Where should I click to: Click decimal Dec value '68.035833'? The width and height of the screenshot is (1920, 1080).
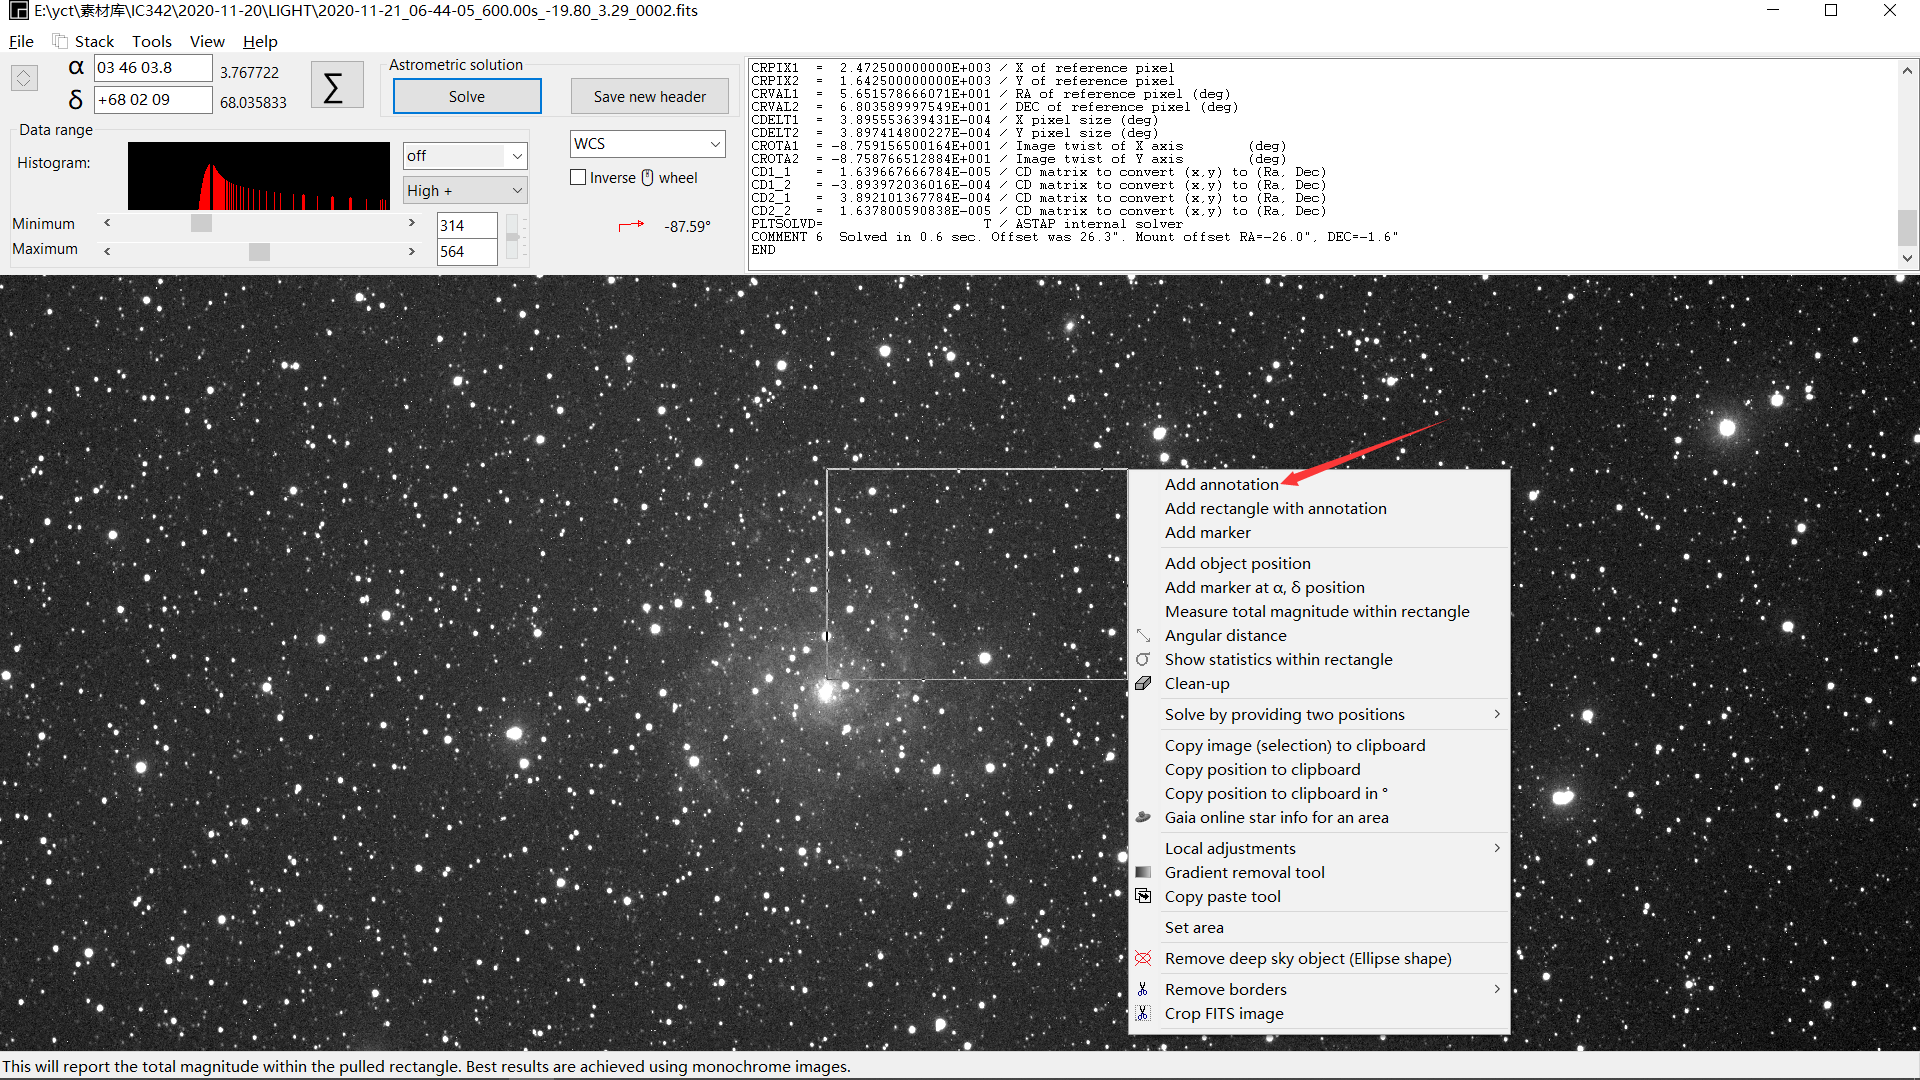click(x=253, y=102)
